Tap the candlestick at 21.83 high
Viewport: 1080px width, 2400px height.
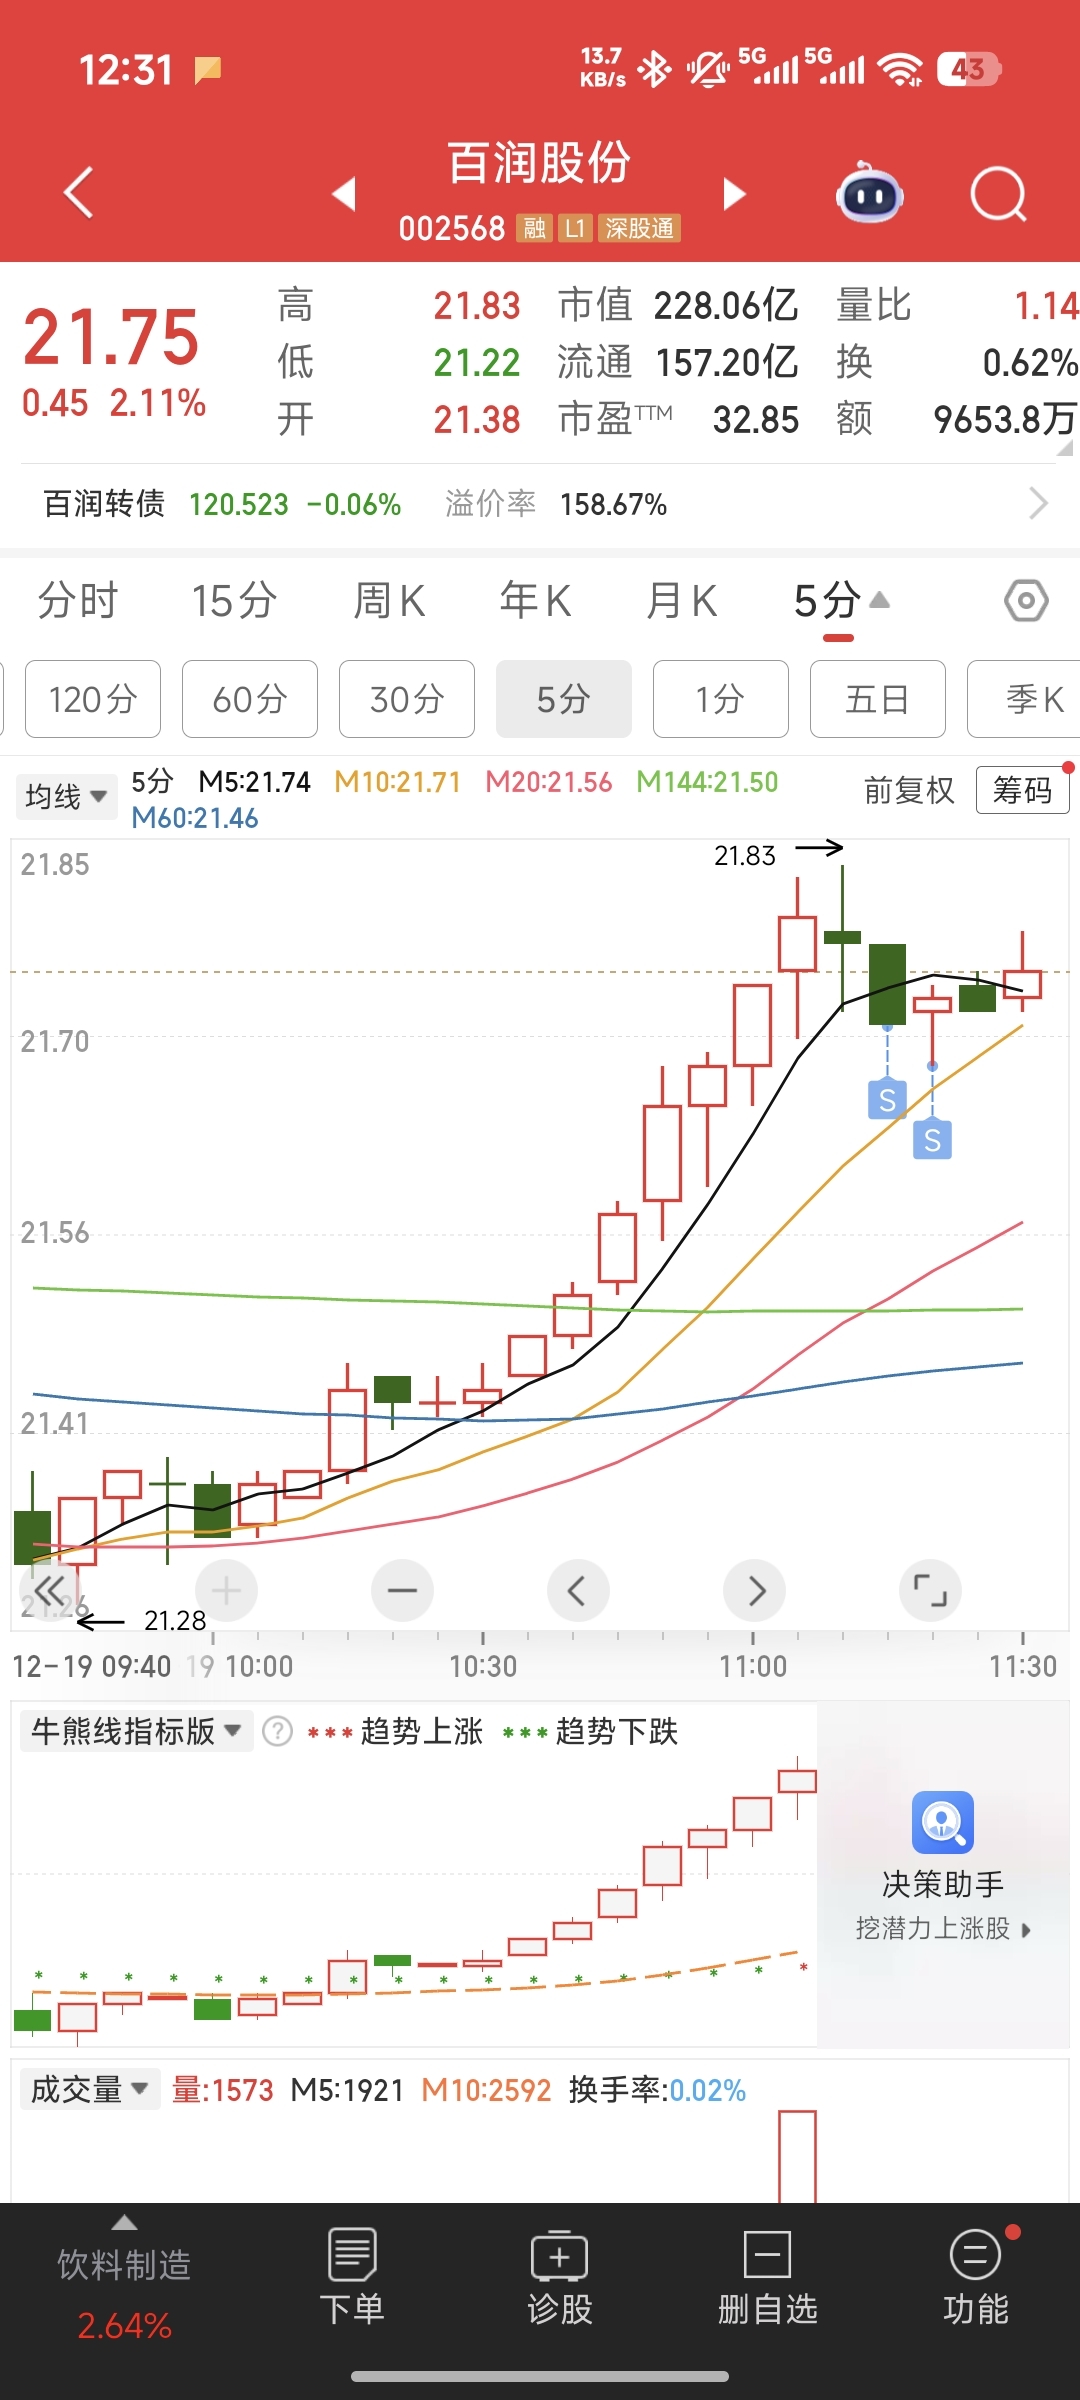(842, 937)
